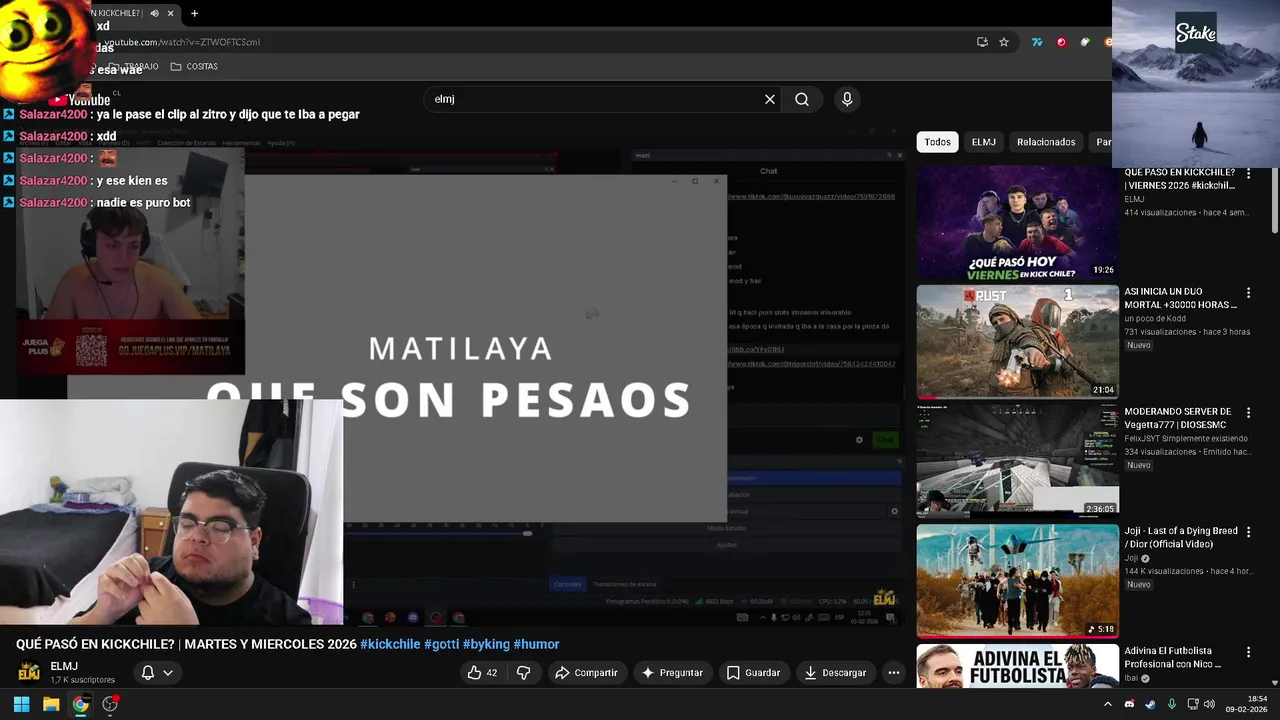Open the Vegetta777 server moderation thumbnail
The image size is (1280, 720).
coord(1017,461)
